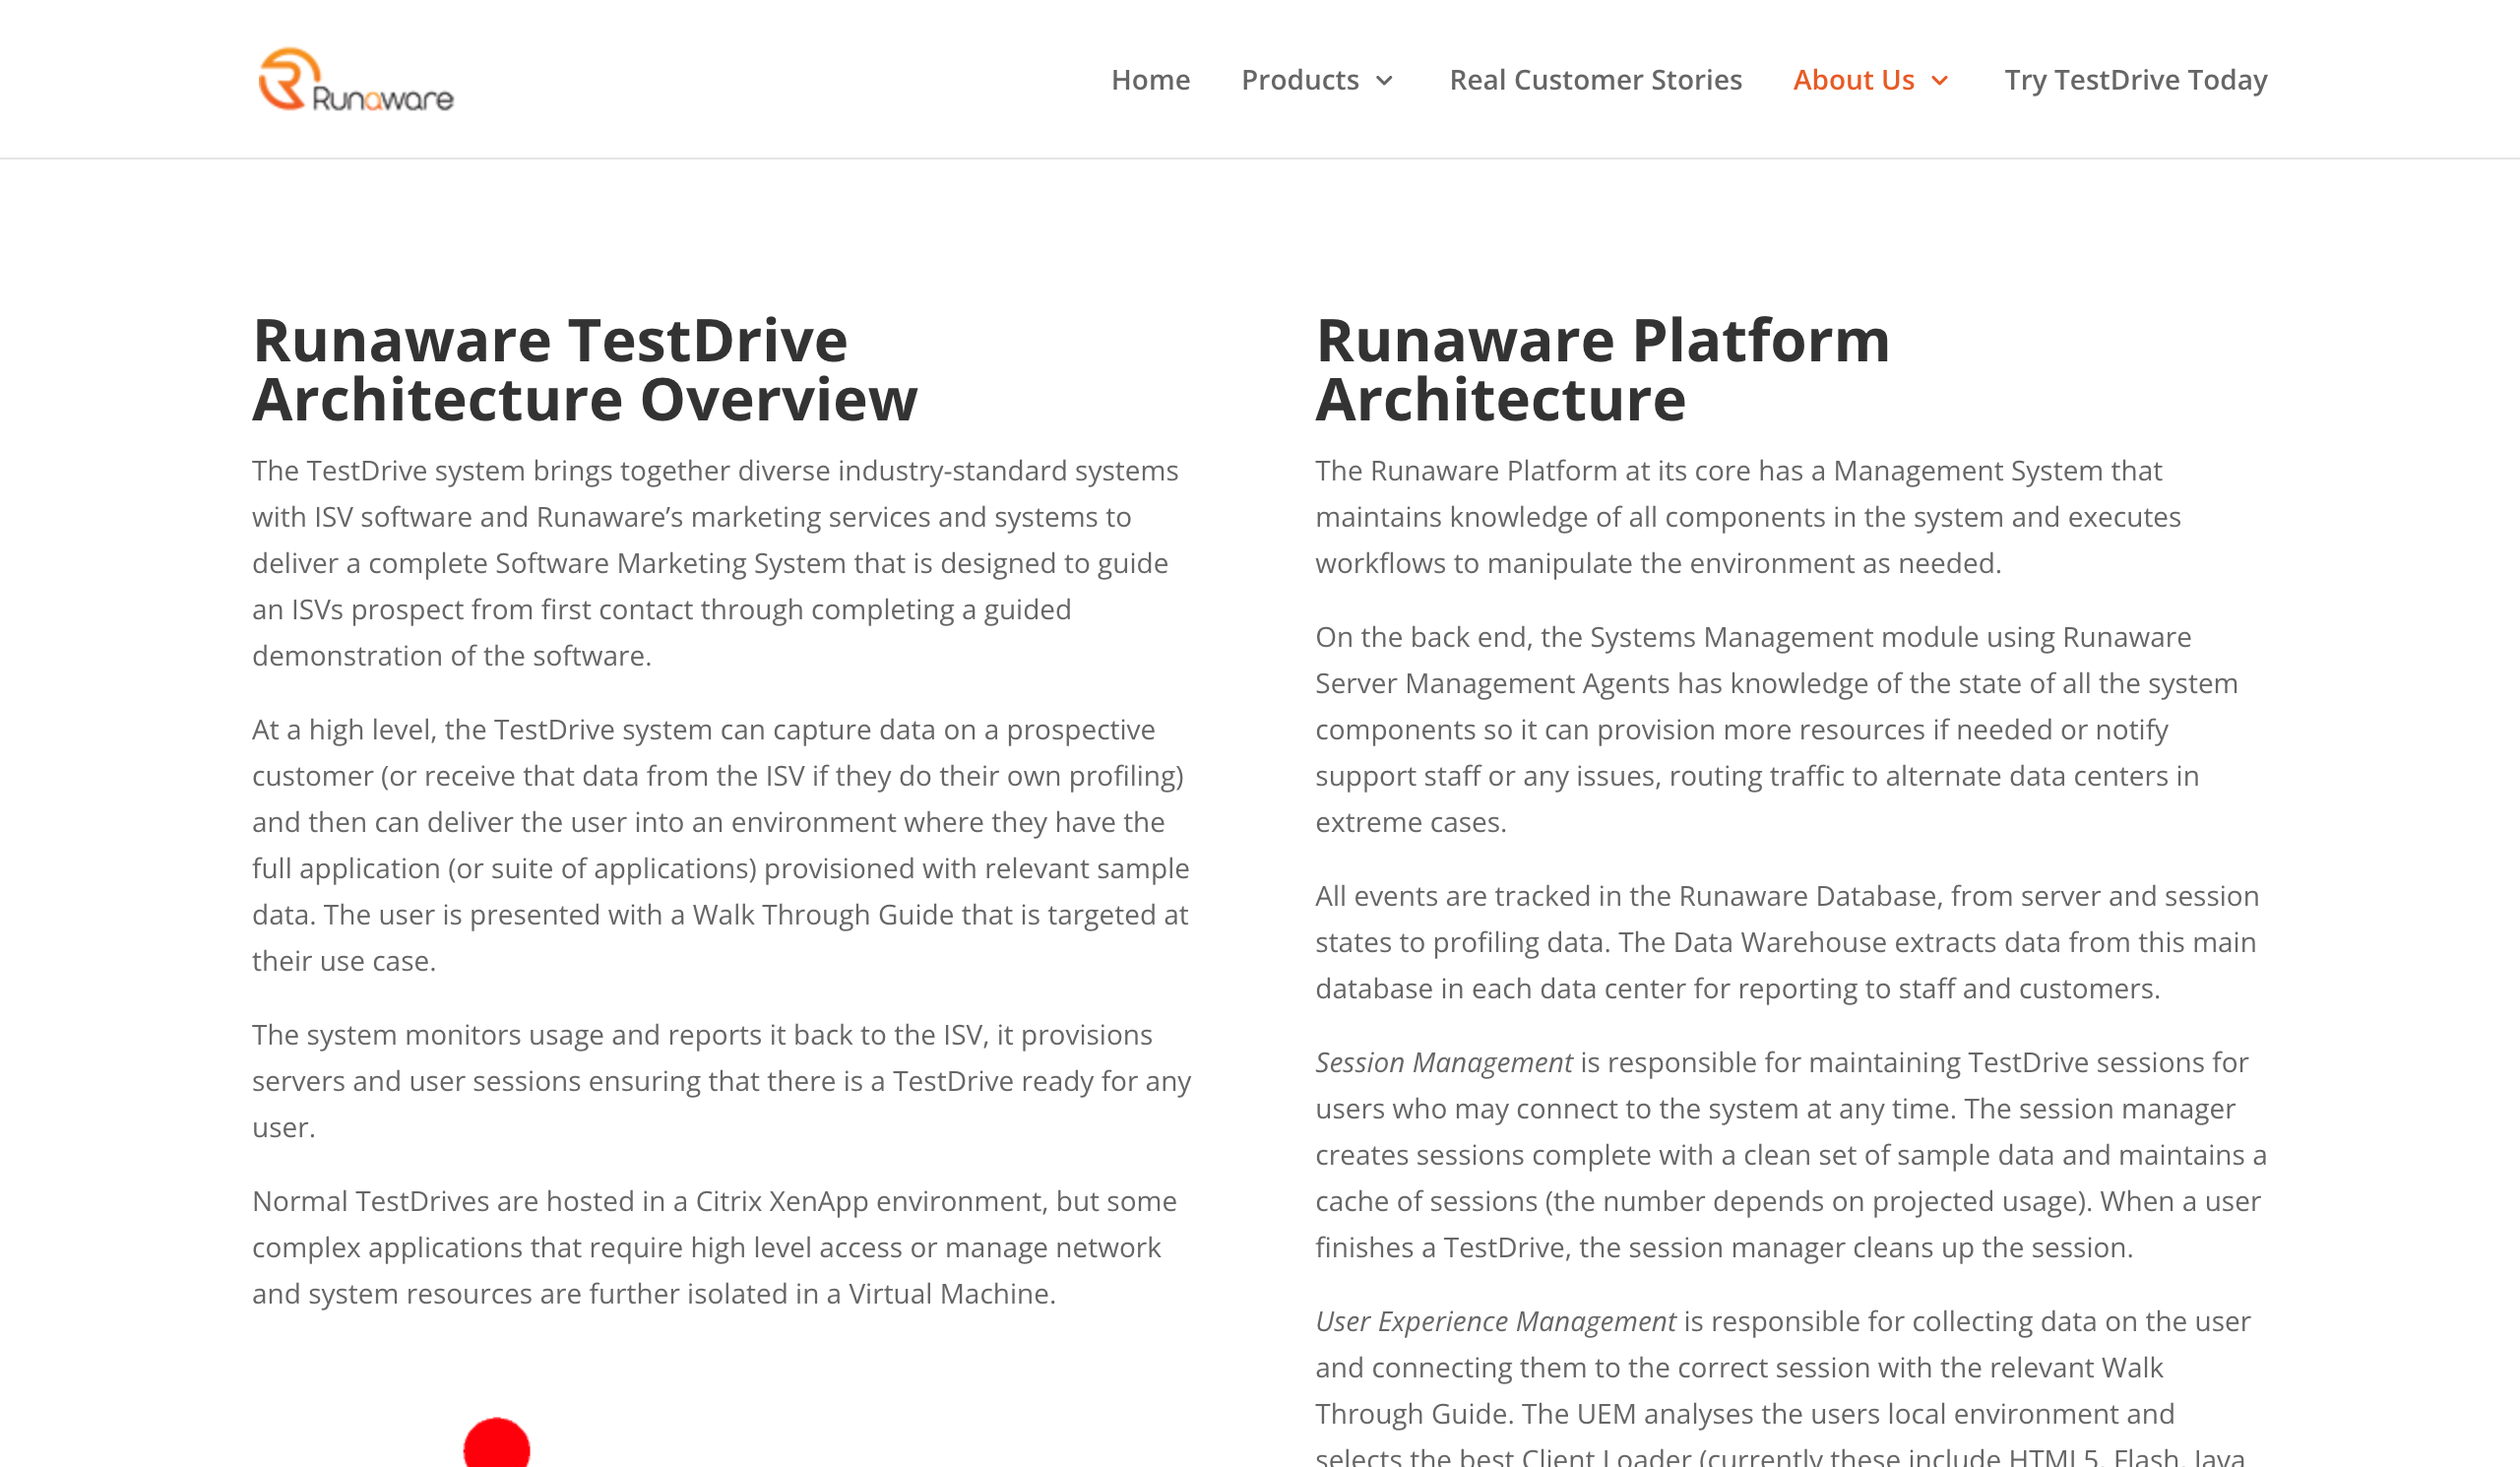2520x1467 pixels.
Task: Click the red circle diagram image
Action: click(496, 1442)
